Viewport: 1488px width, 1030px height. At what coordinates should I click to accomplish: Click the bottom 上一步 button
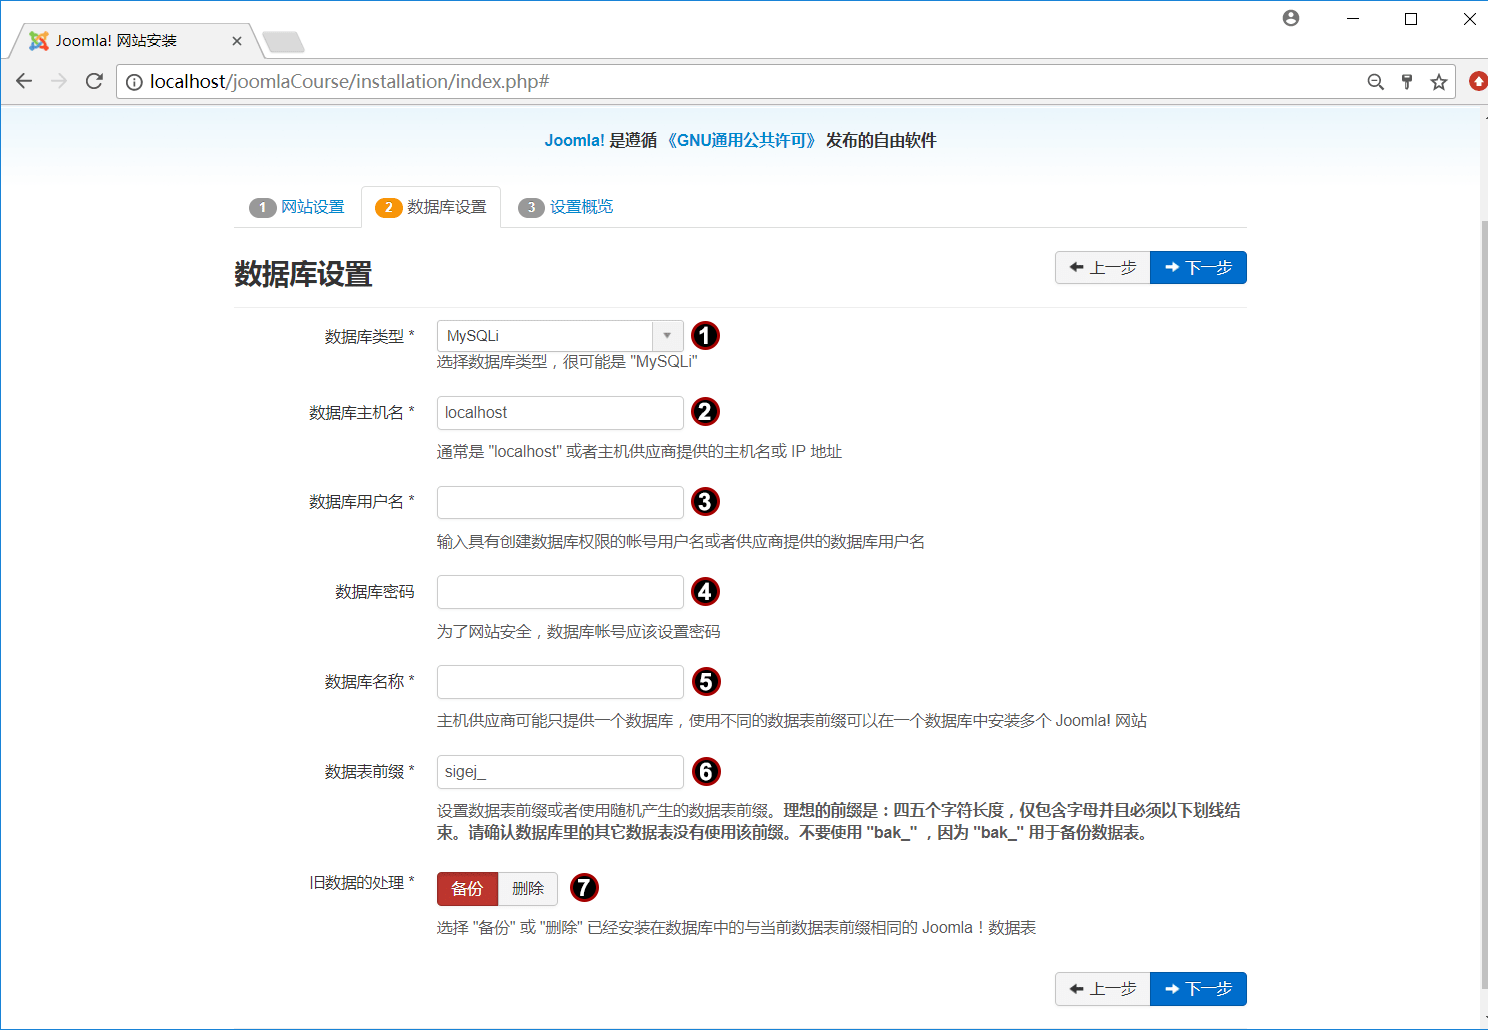point(1103,988)
